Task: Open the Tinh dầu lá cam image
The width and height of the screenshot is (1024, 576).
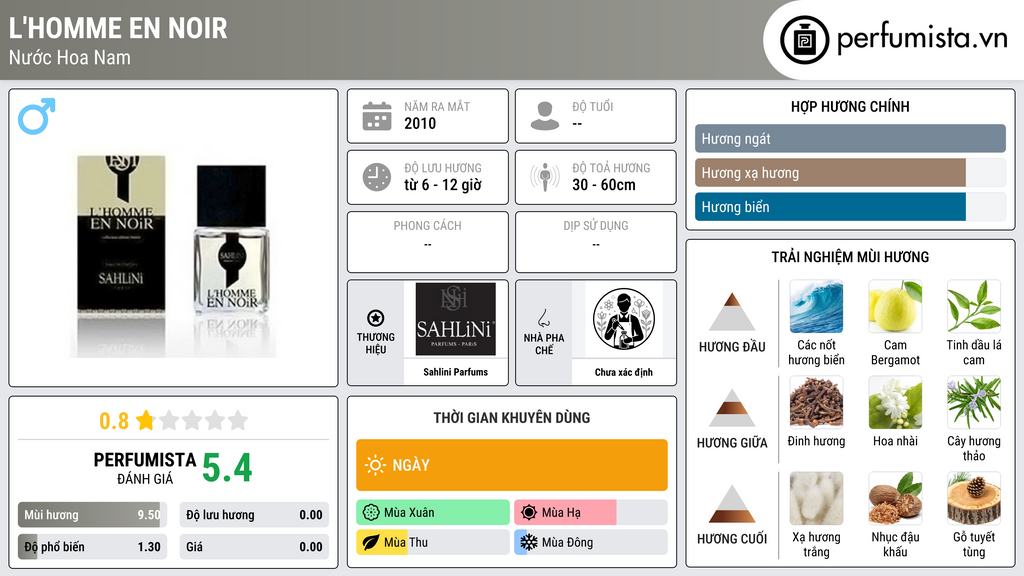Action: 974,306
